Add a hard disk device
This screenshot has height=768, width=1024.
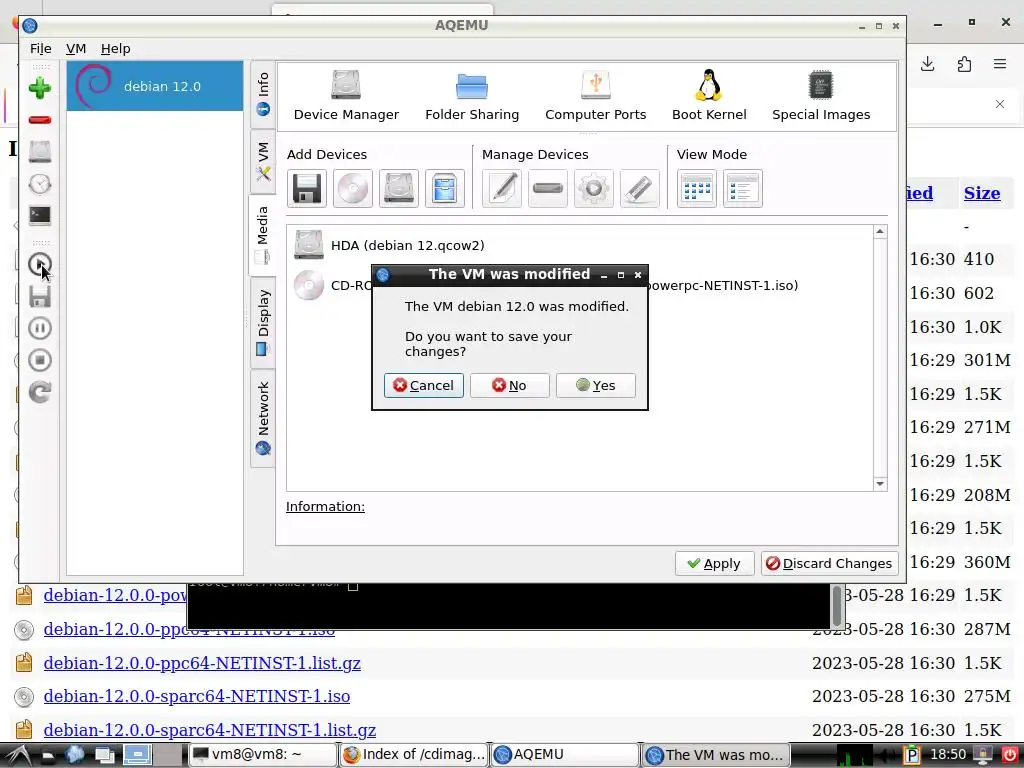point(399,189)
